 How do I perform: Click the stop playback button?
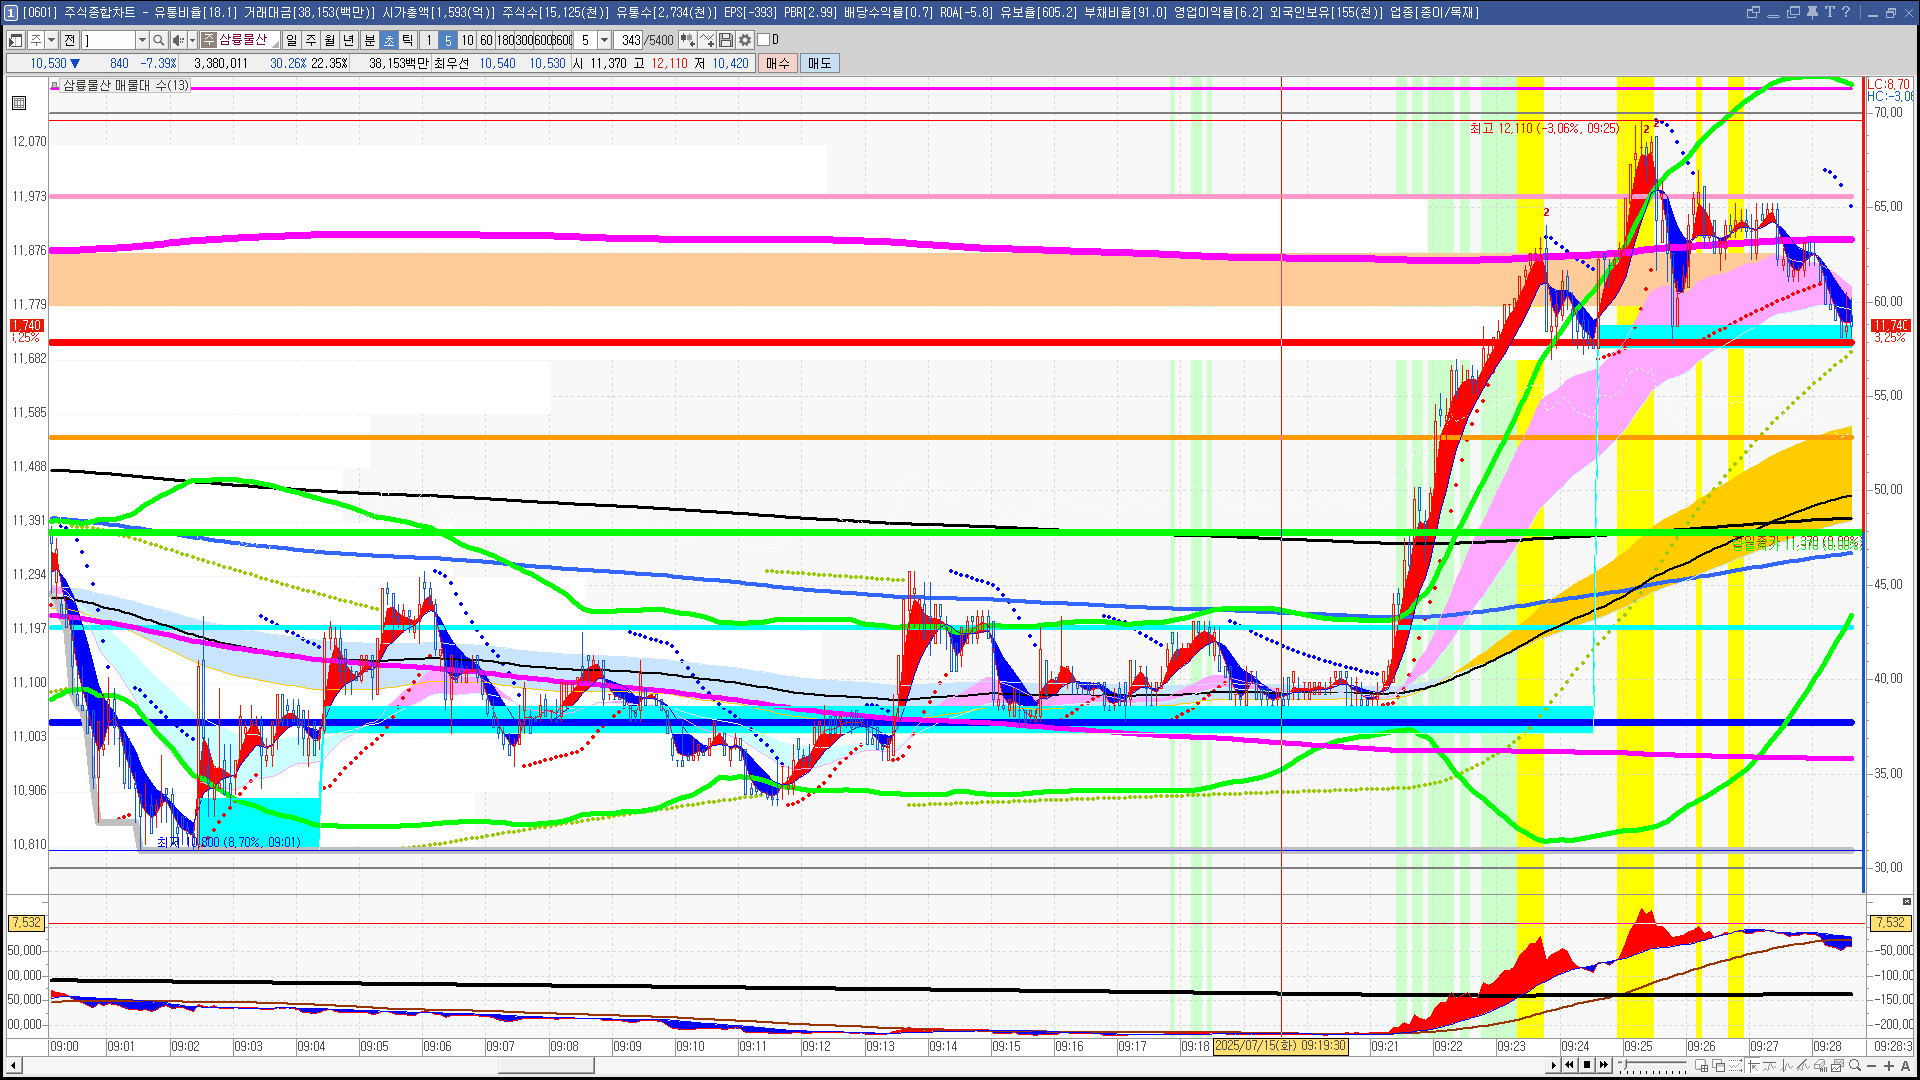pos(1586,1065)
